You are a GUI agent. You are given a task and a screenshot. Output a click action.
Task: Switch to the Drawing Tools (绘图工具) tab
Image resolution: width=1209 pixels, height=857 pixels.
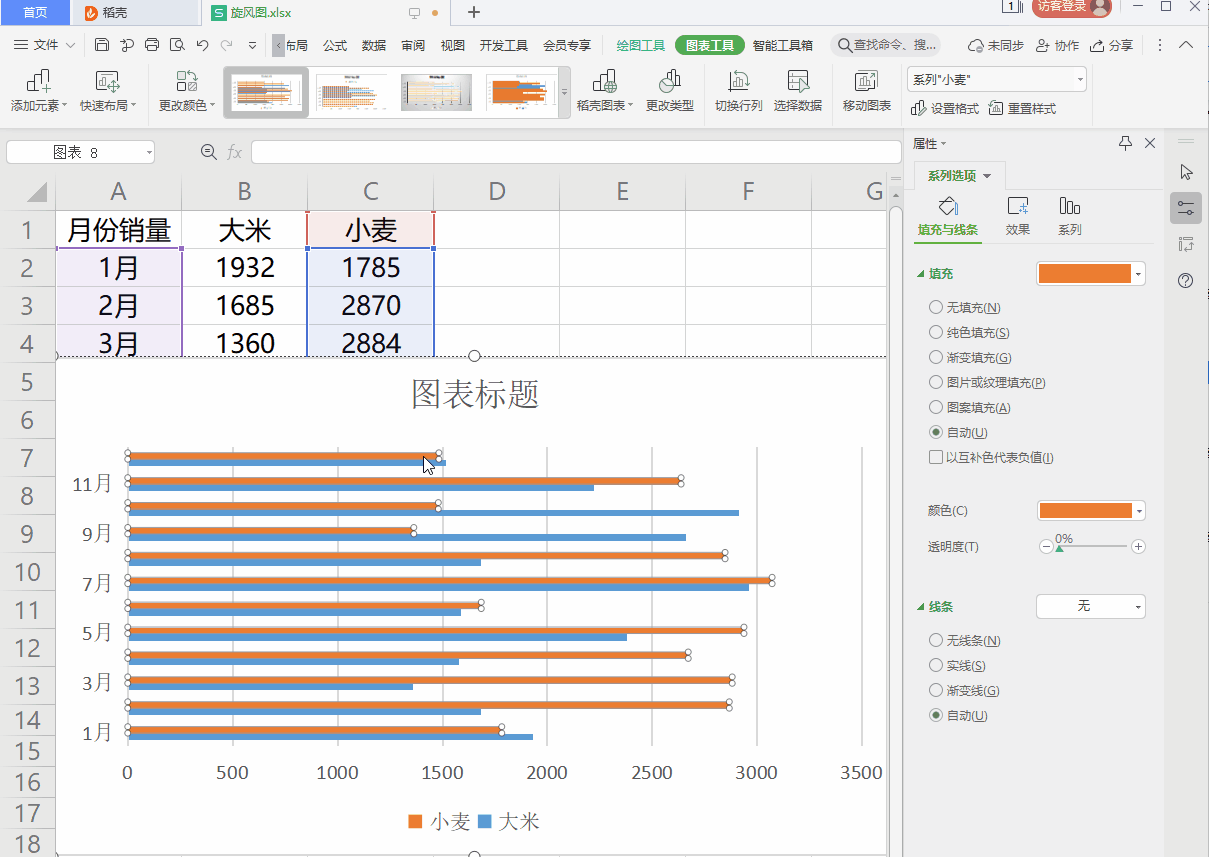[641, 45]
